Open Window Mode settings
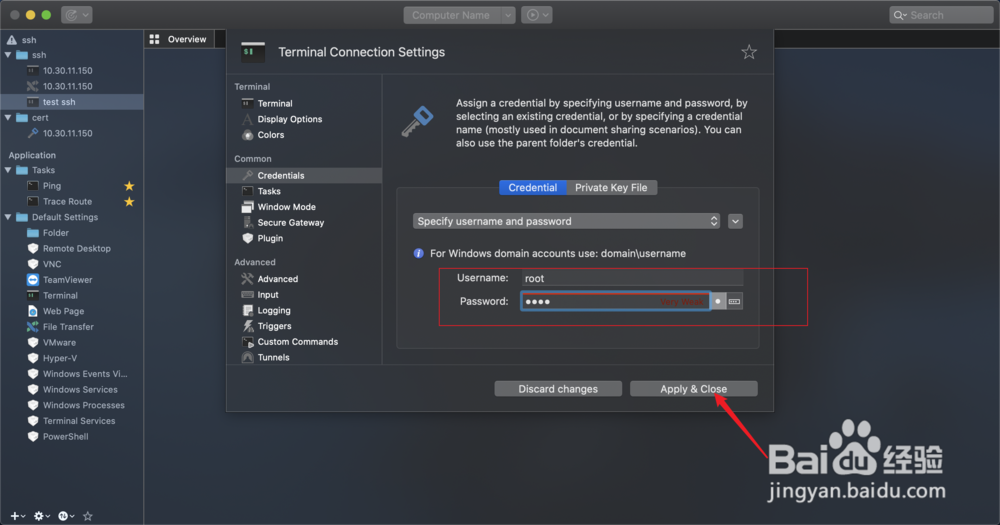The height and width of the screenshot is (525, 1000). tap(286, 207)
